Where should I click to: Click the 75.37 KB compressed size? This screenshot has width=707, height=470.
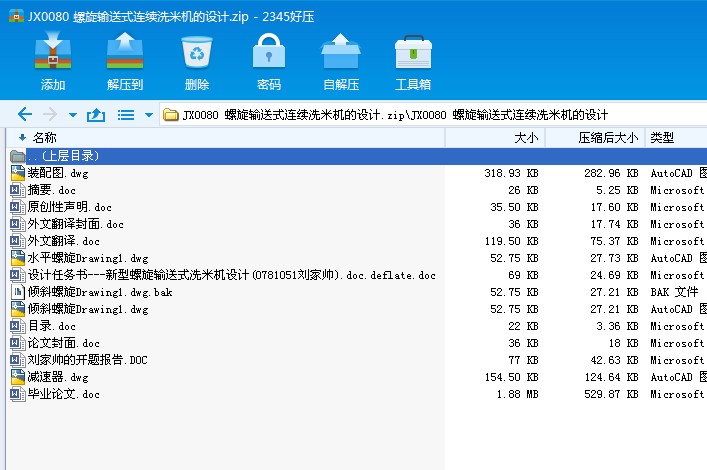click(x=614, y=241)
